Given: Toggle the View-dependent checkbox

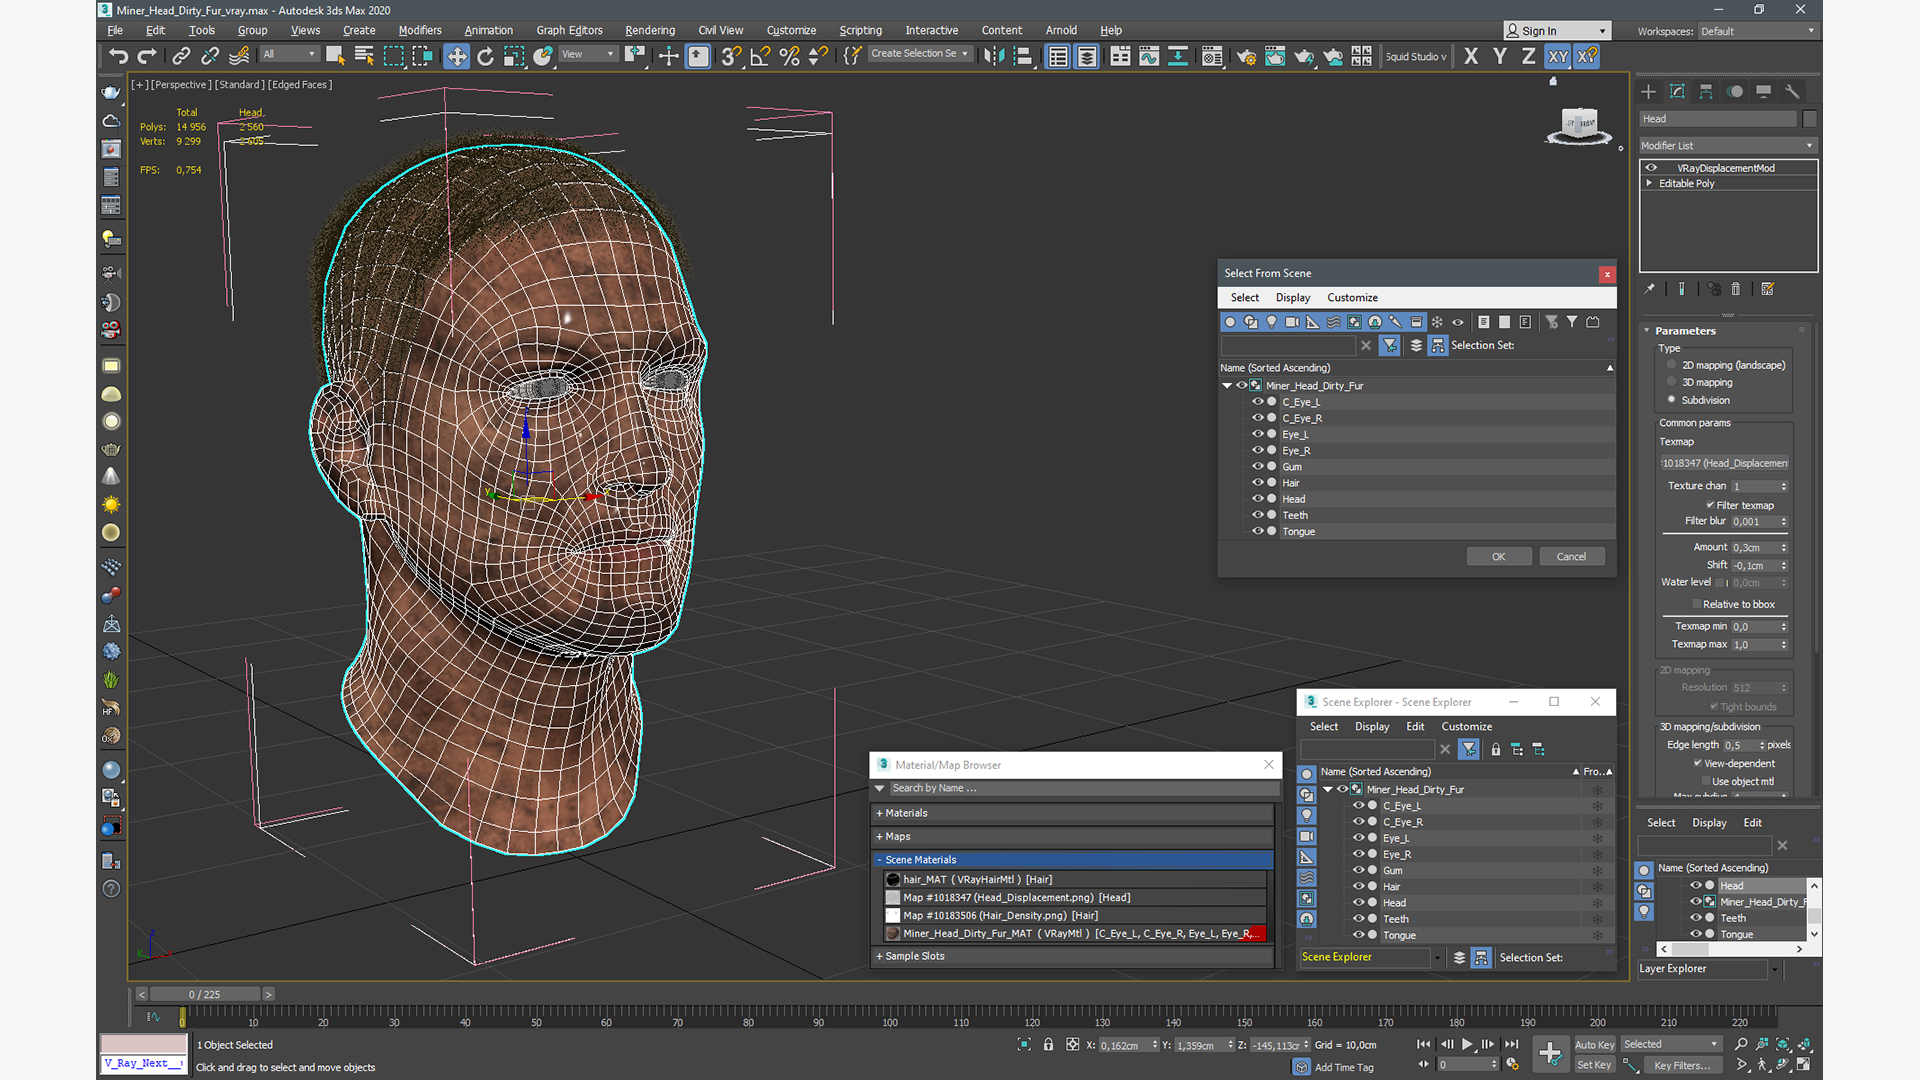Looking at the screenshot, I should [x=1698, y=763].
